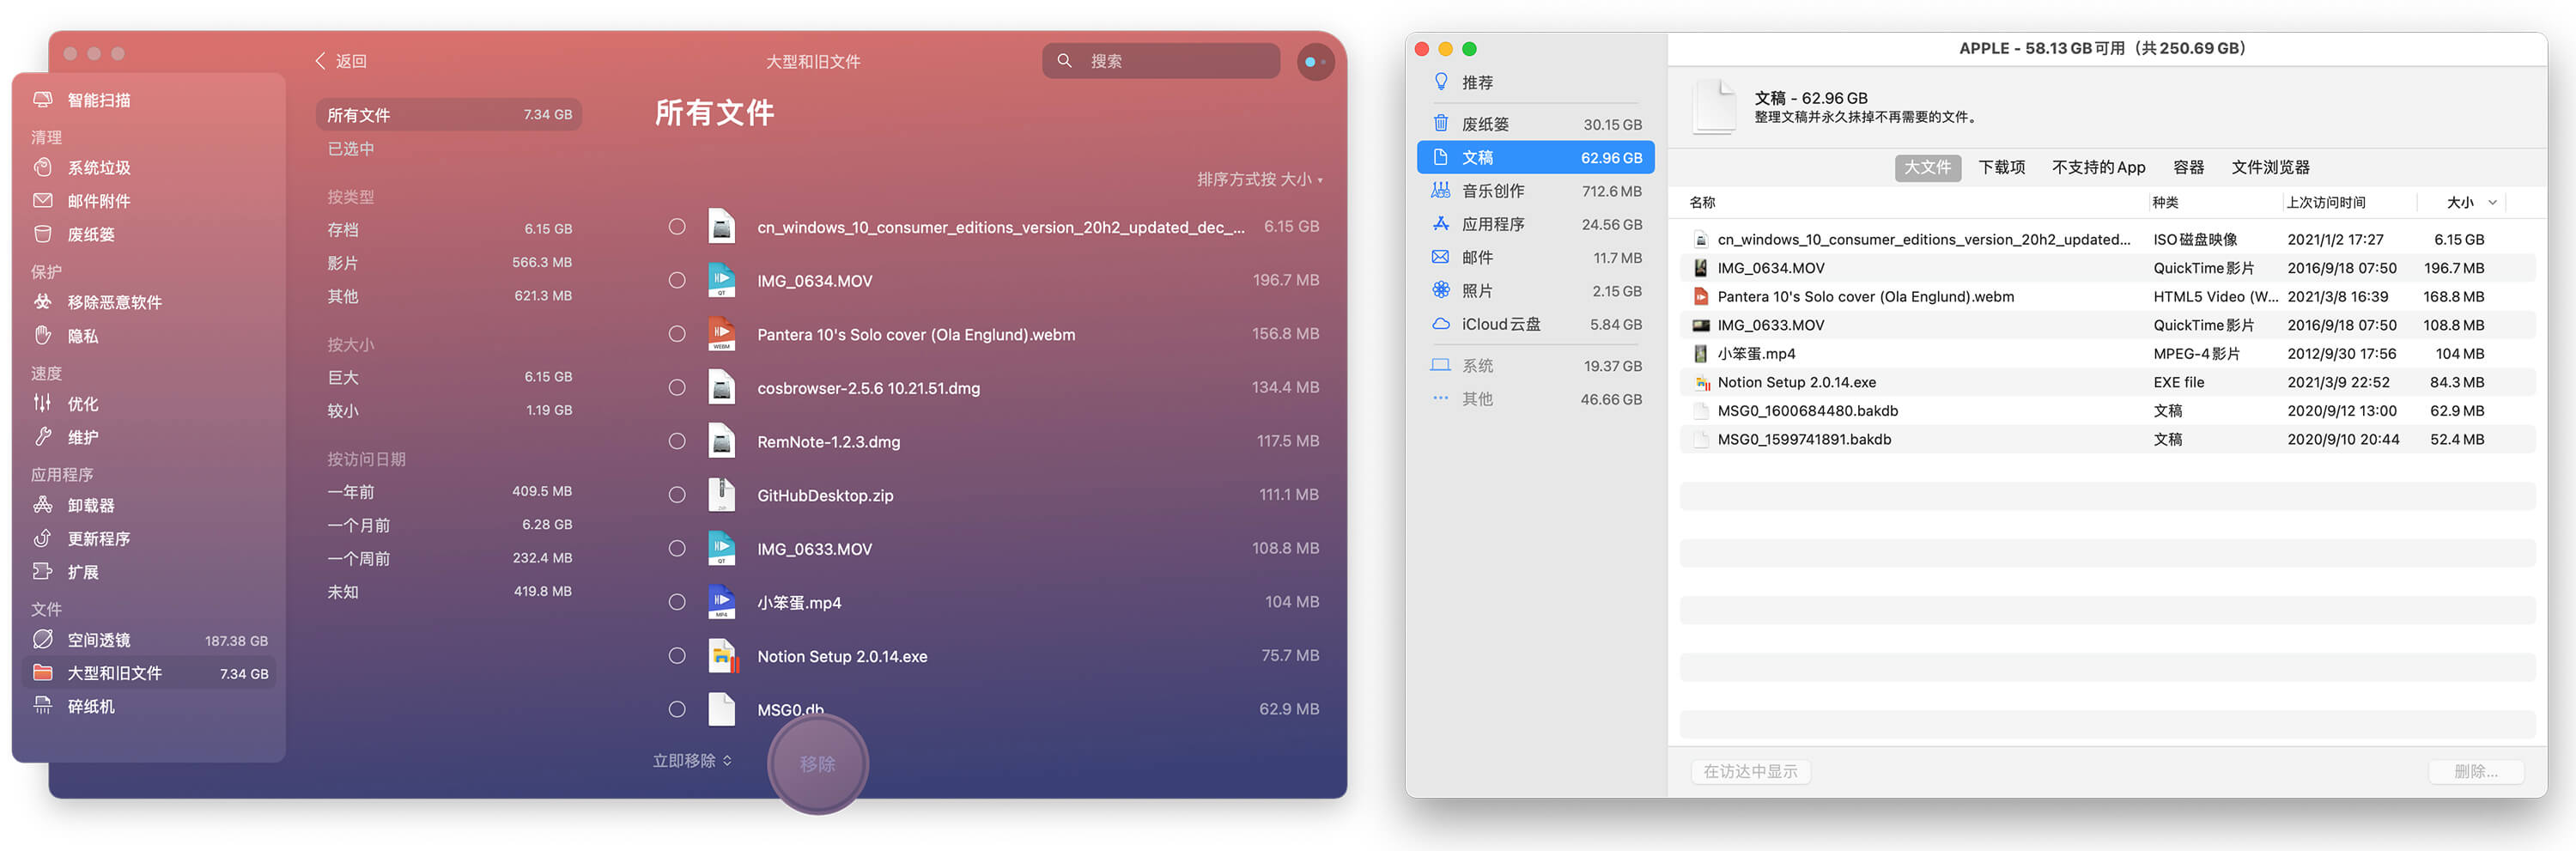2576x851 pixels.
Task: Click the 返回 back button
Action: (341, 61)
